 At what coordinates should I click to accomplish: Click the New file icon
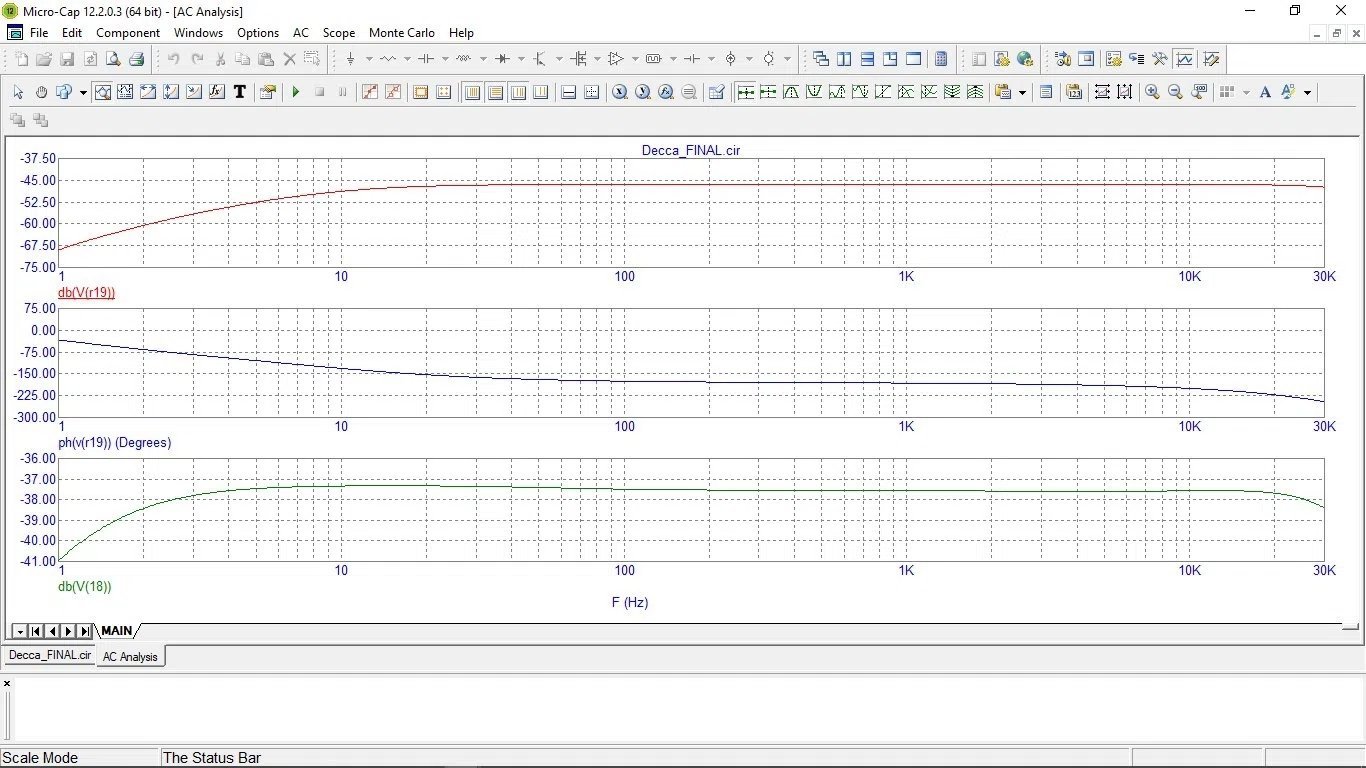(x=21, y=59)
